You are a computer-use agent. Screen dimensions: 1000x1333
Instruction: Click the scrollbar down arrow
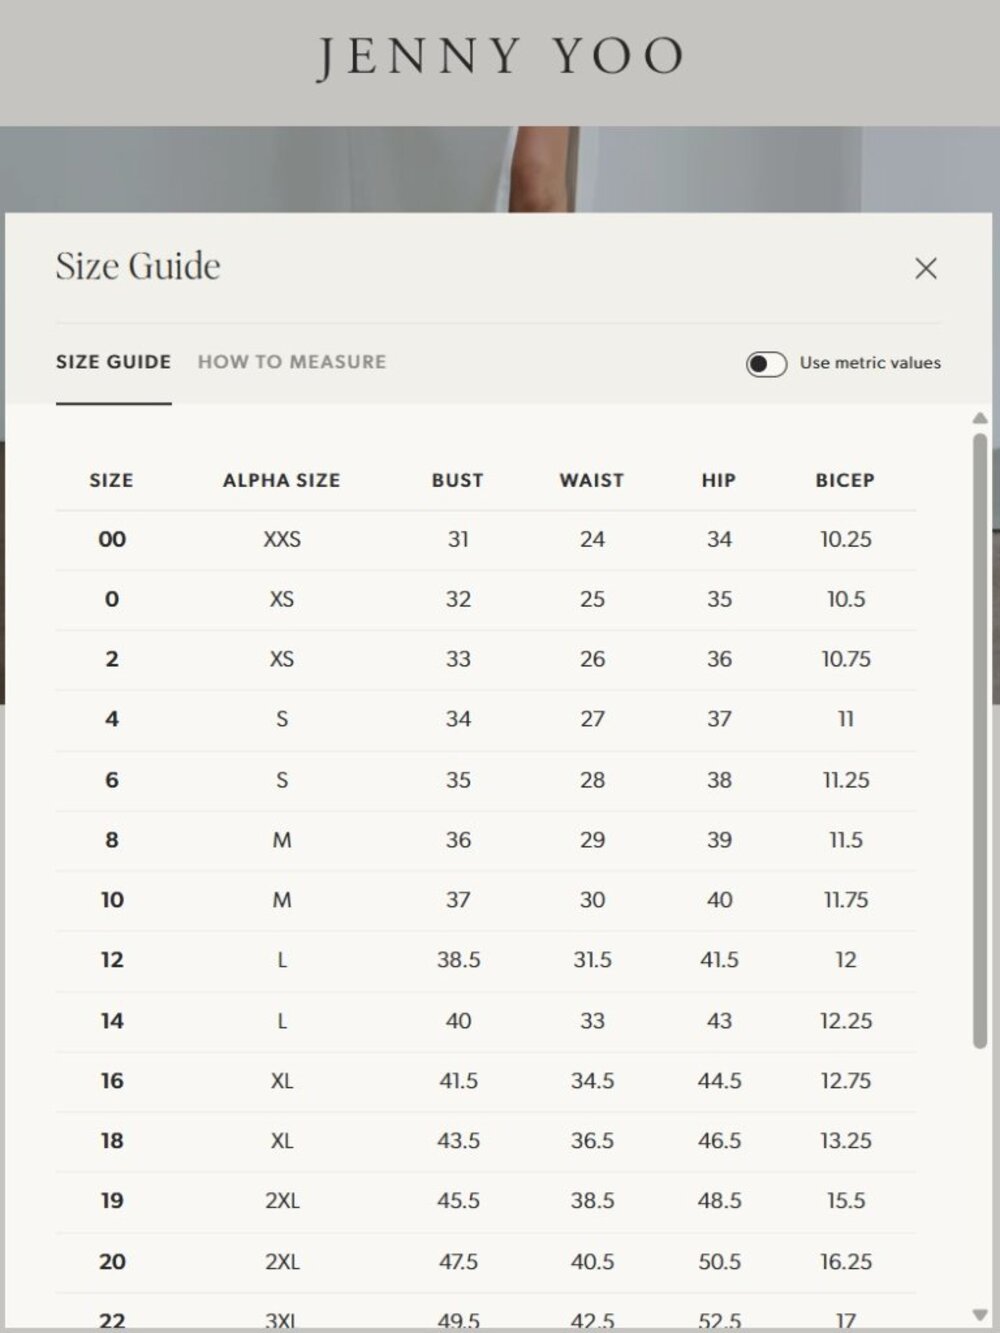[980, 1314]
